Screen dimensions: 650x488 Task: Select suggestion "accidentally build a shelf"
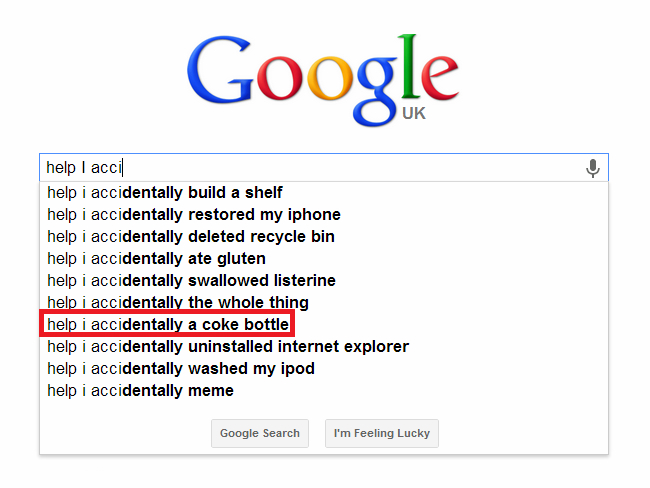click(x=165, y=192)
